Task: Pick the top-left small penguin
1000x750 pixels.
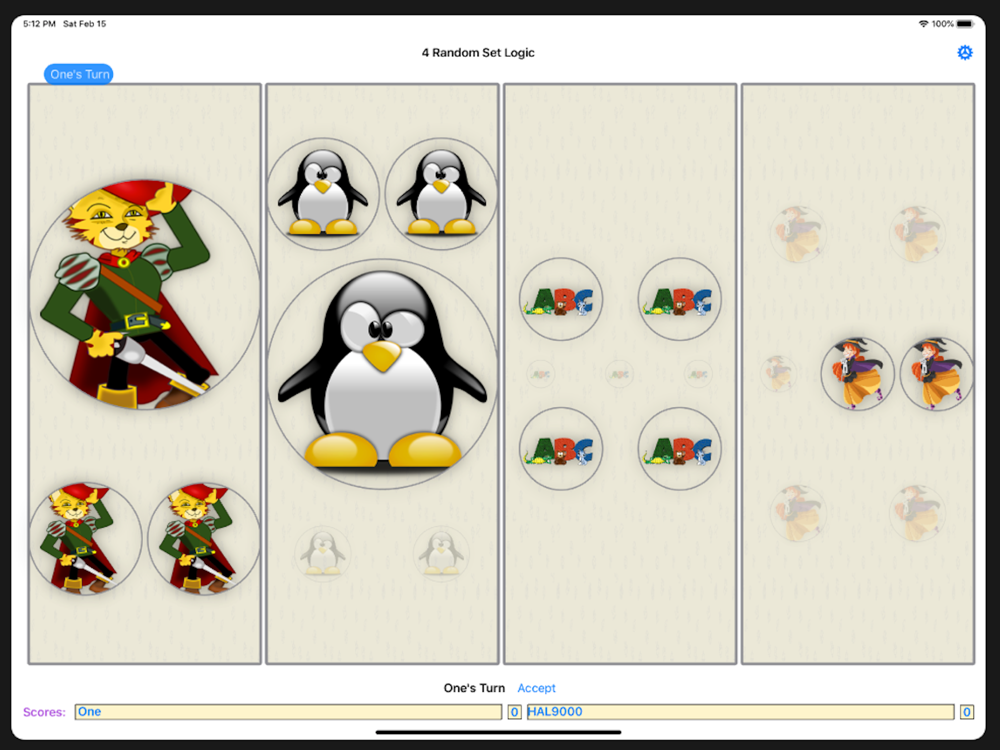Action: [323, 194]
